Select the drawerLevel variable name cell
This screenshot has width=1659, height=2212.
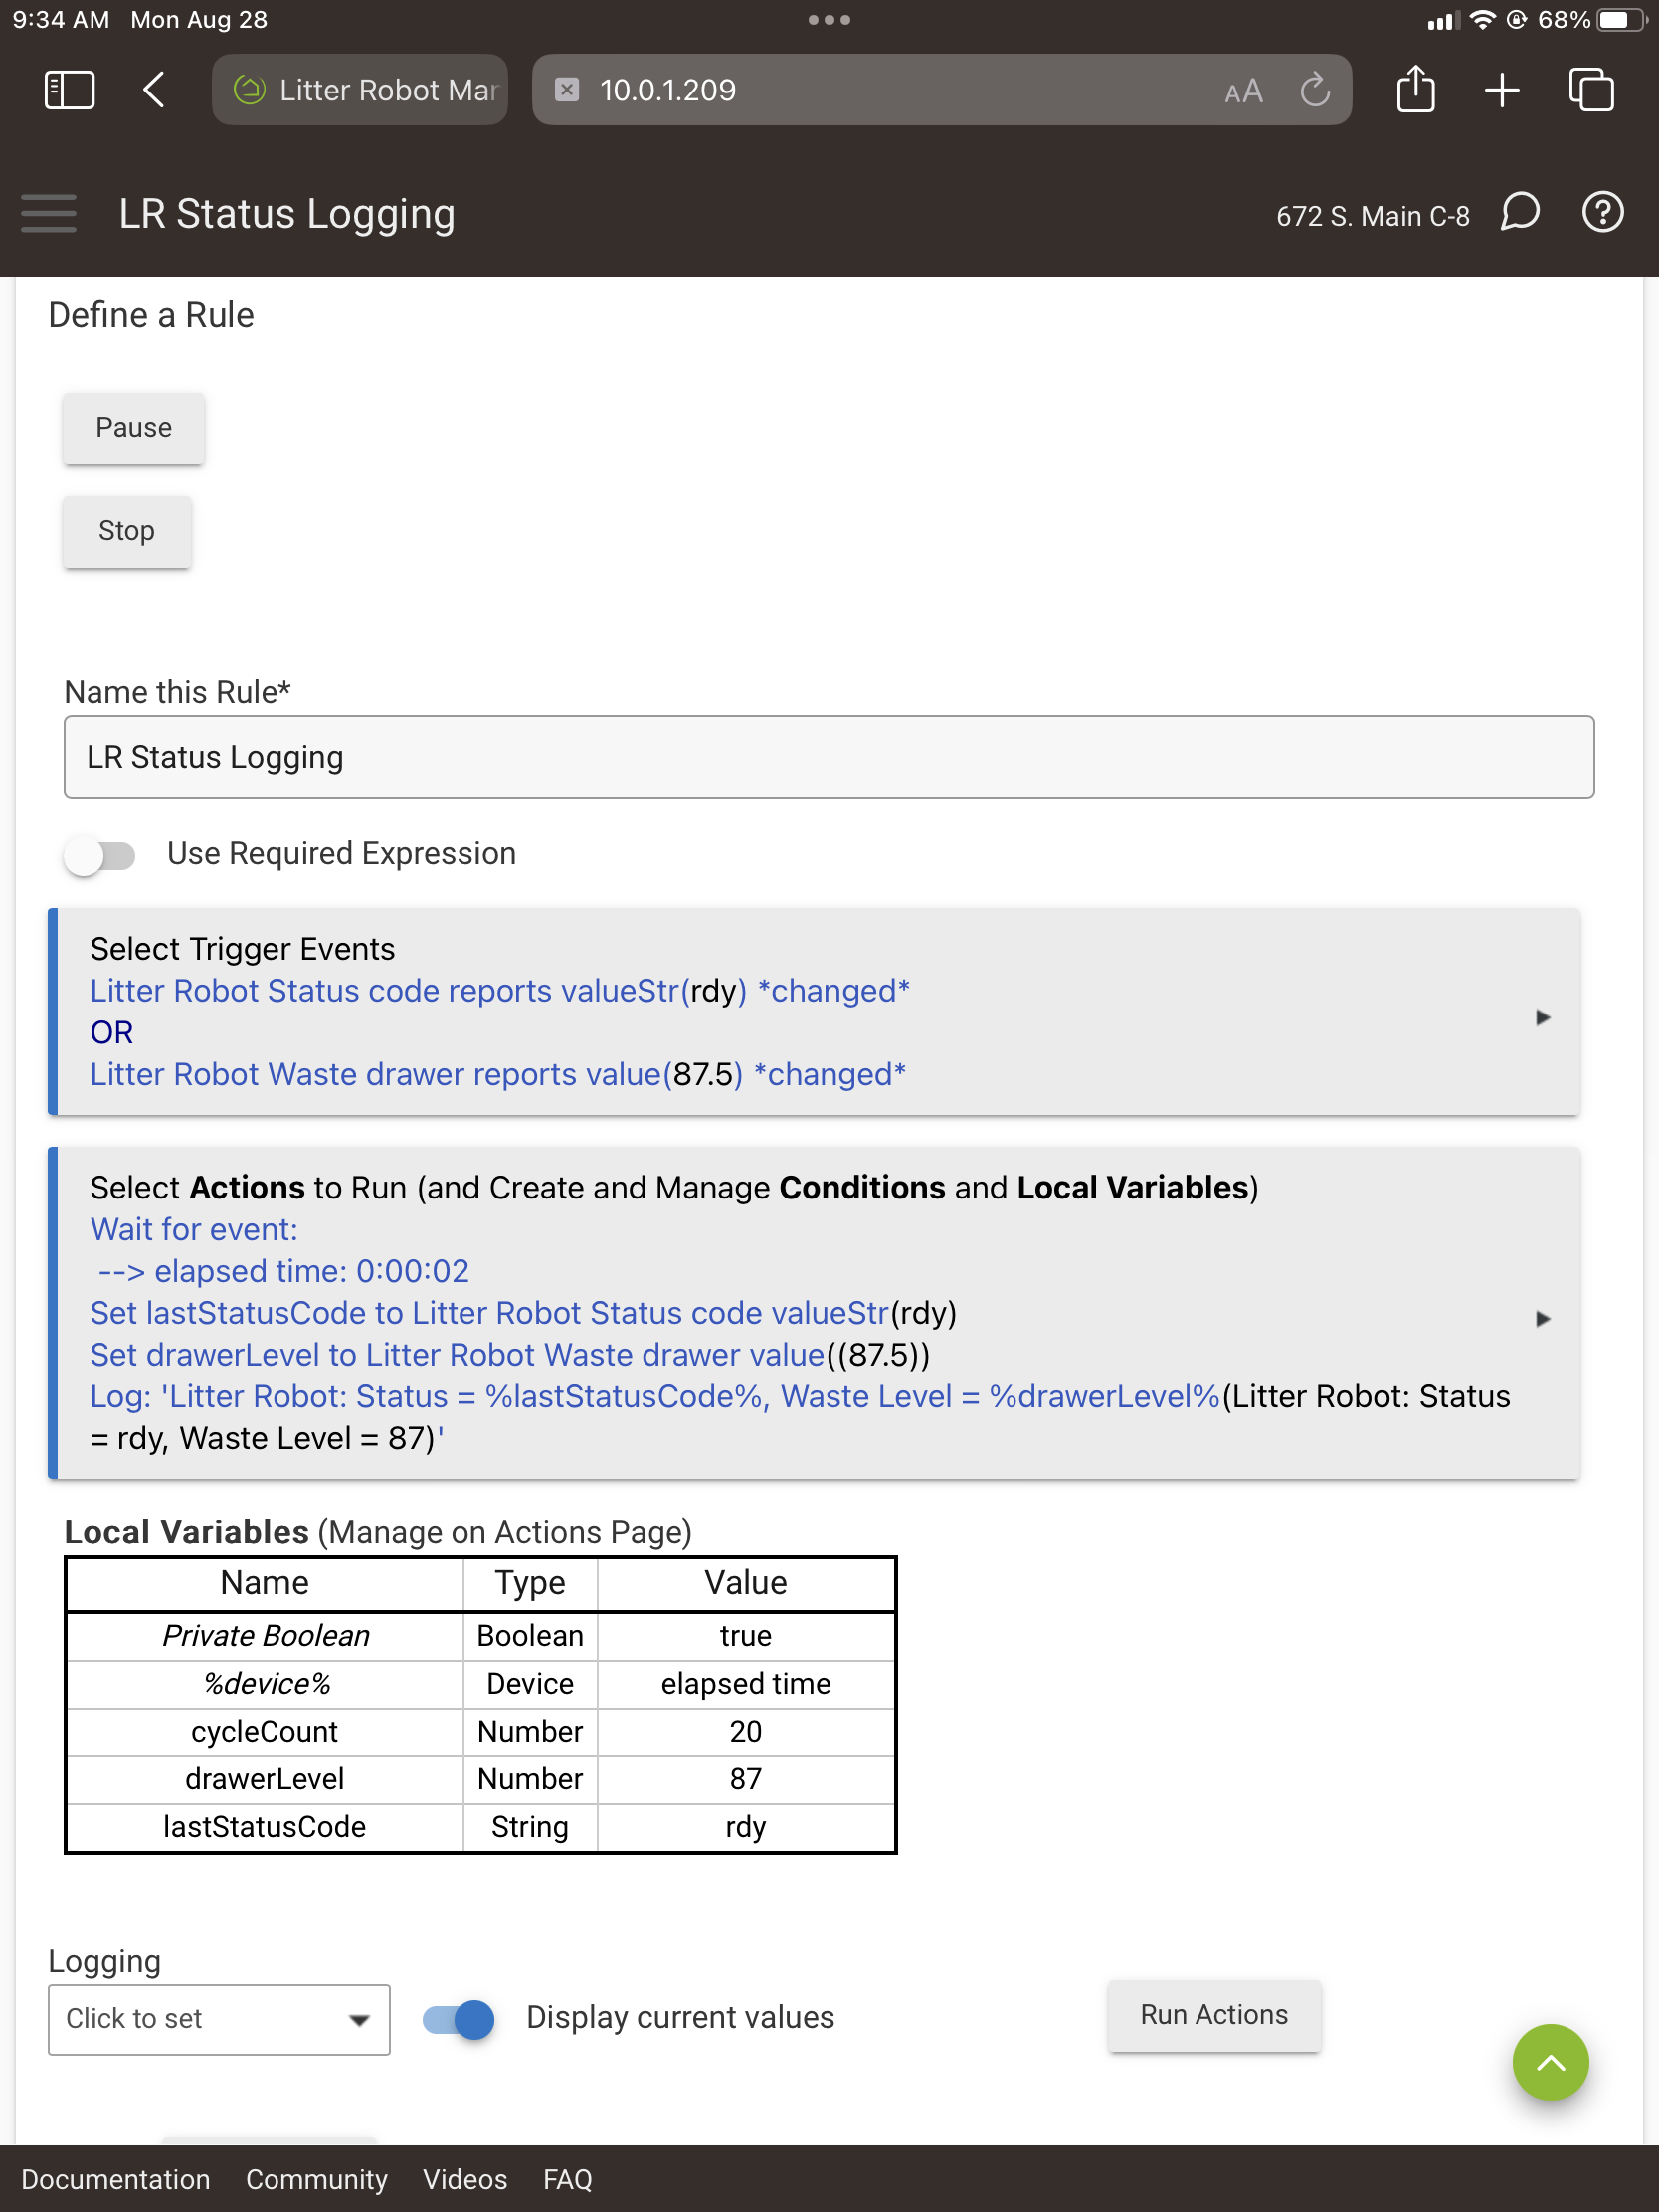click(x=264, y=1779)
